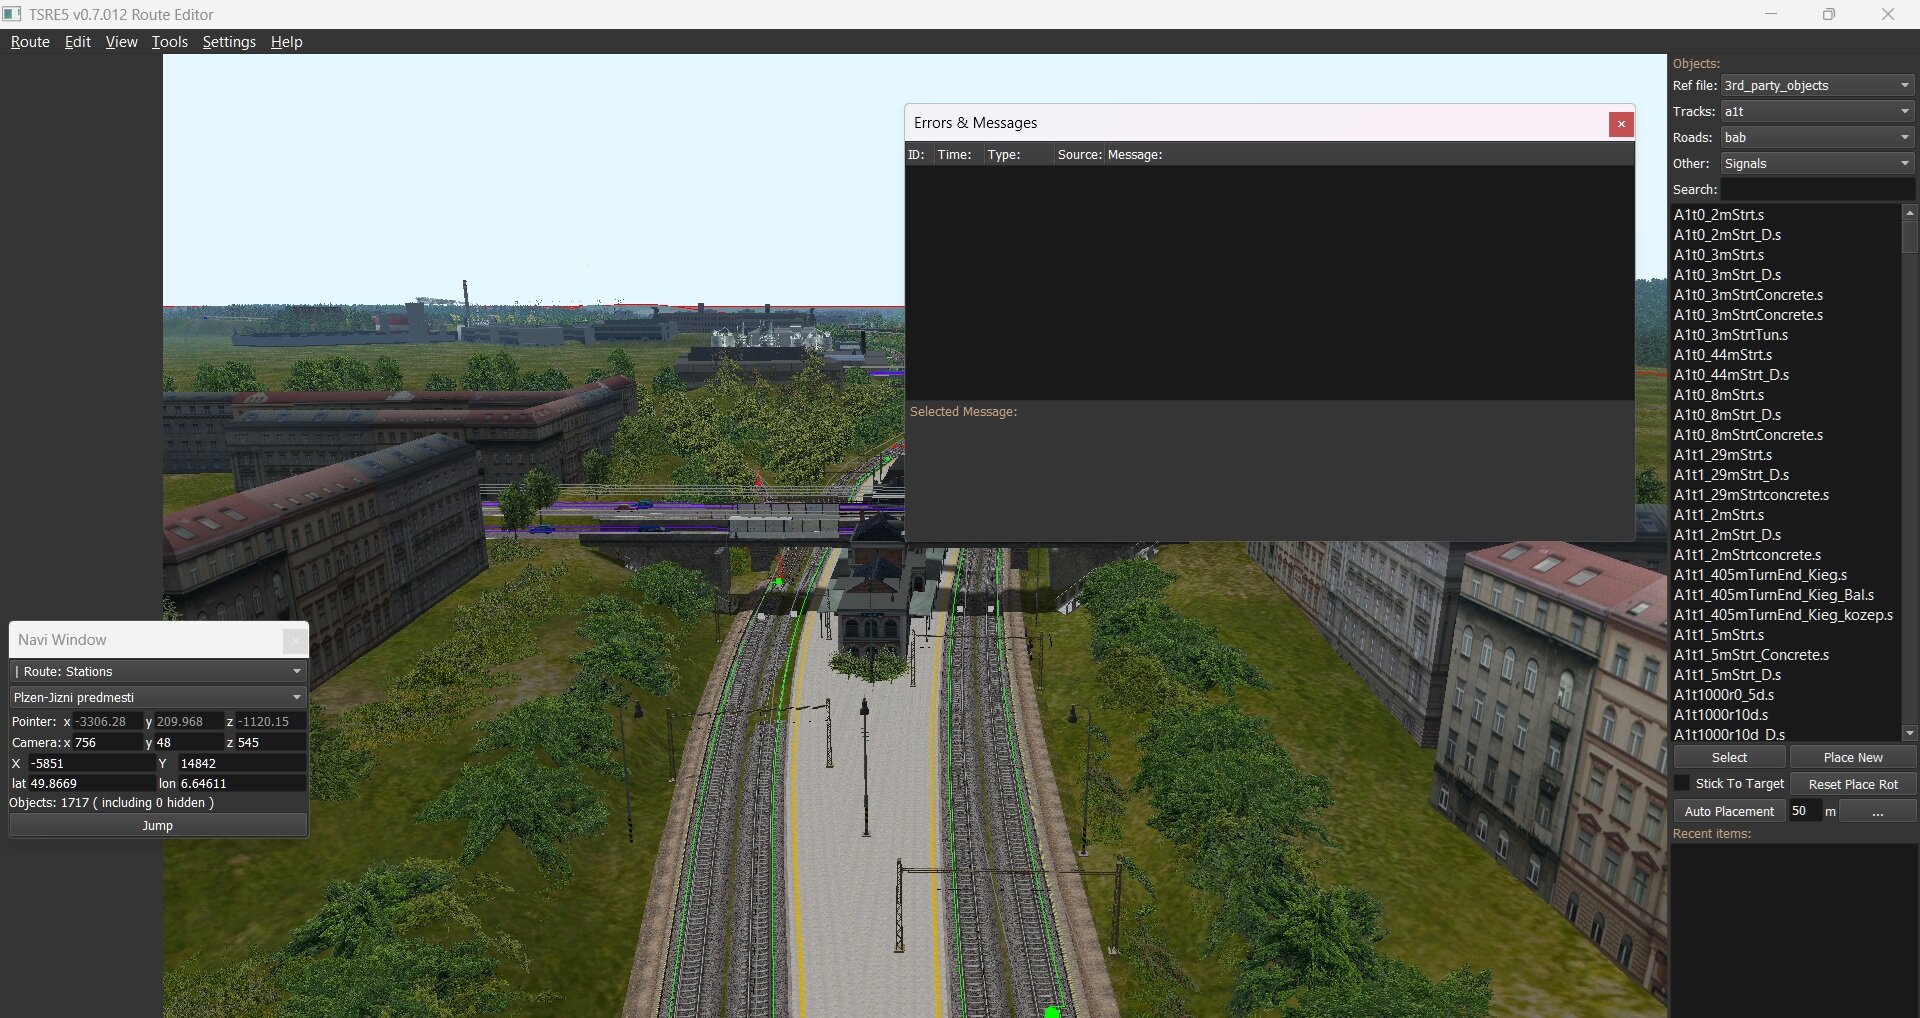Open the View menu

pyautogui.click(x=121, y=42)
